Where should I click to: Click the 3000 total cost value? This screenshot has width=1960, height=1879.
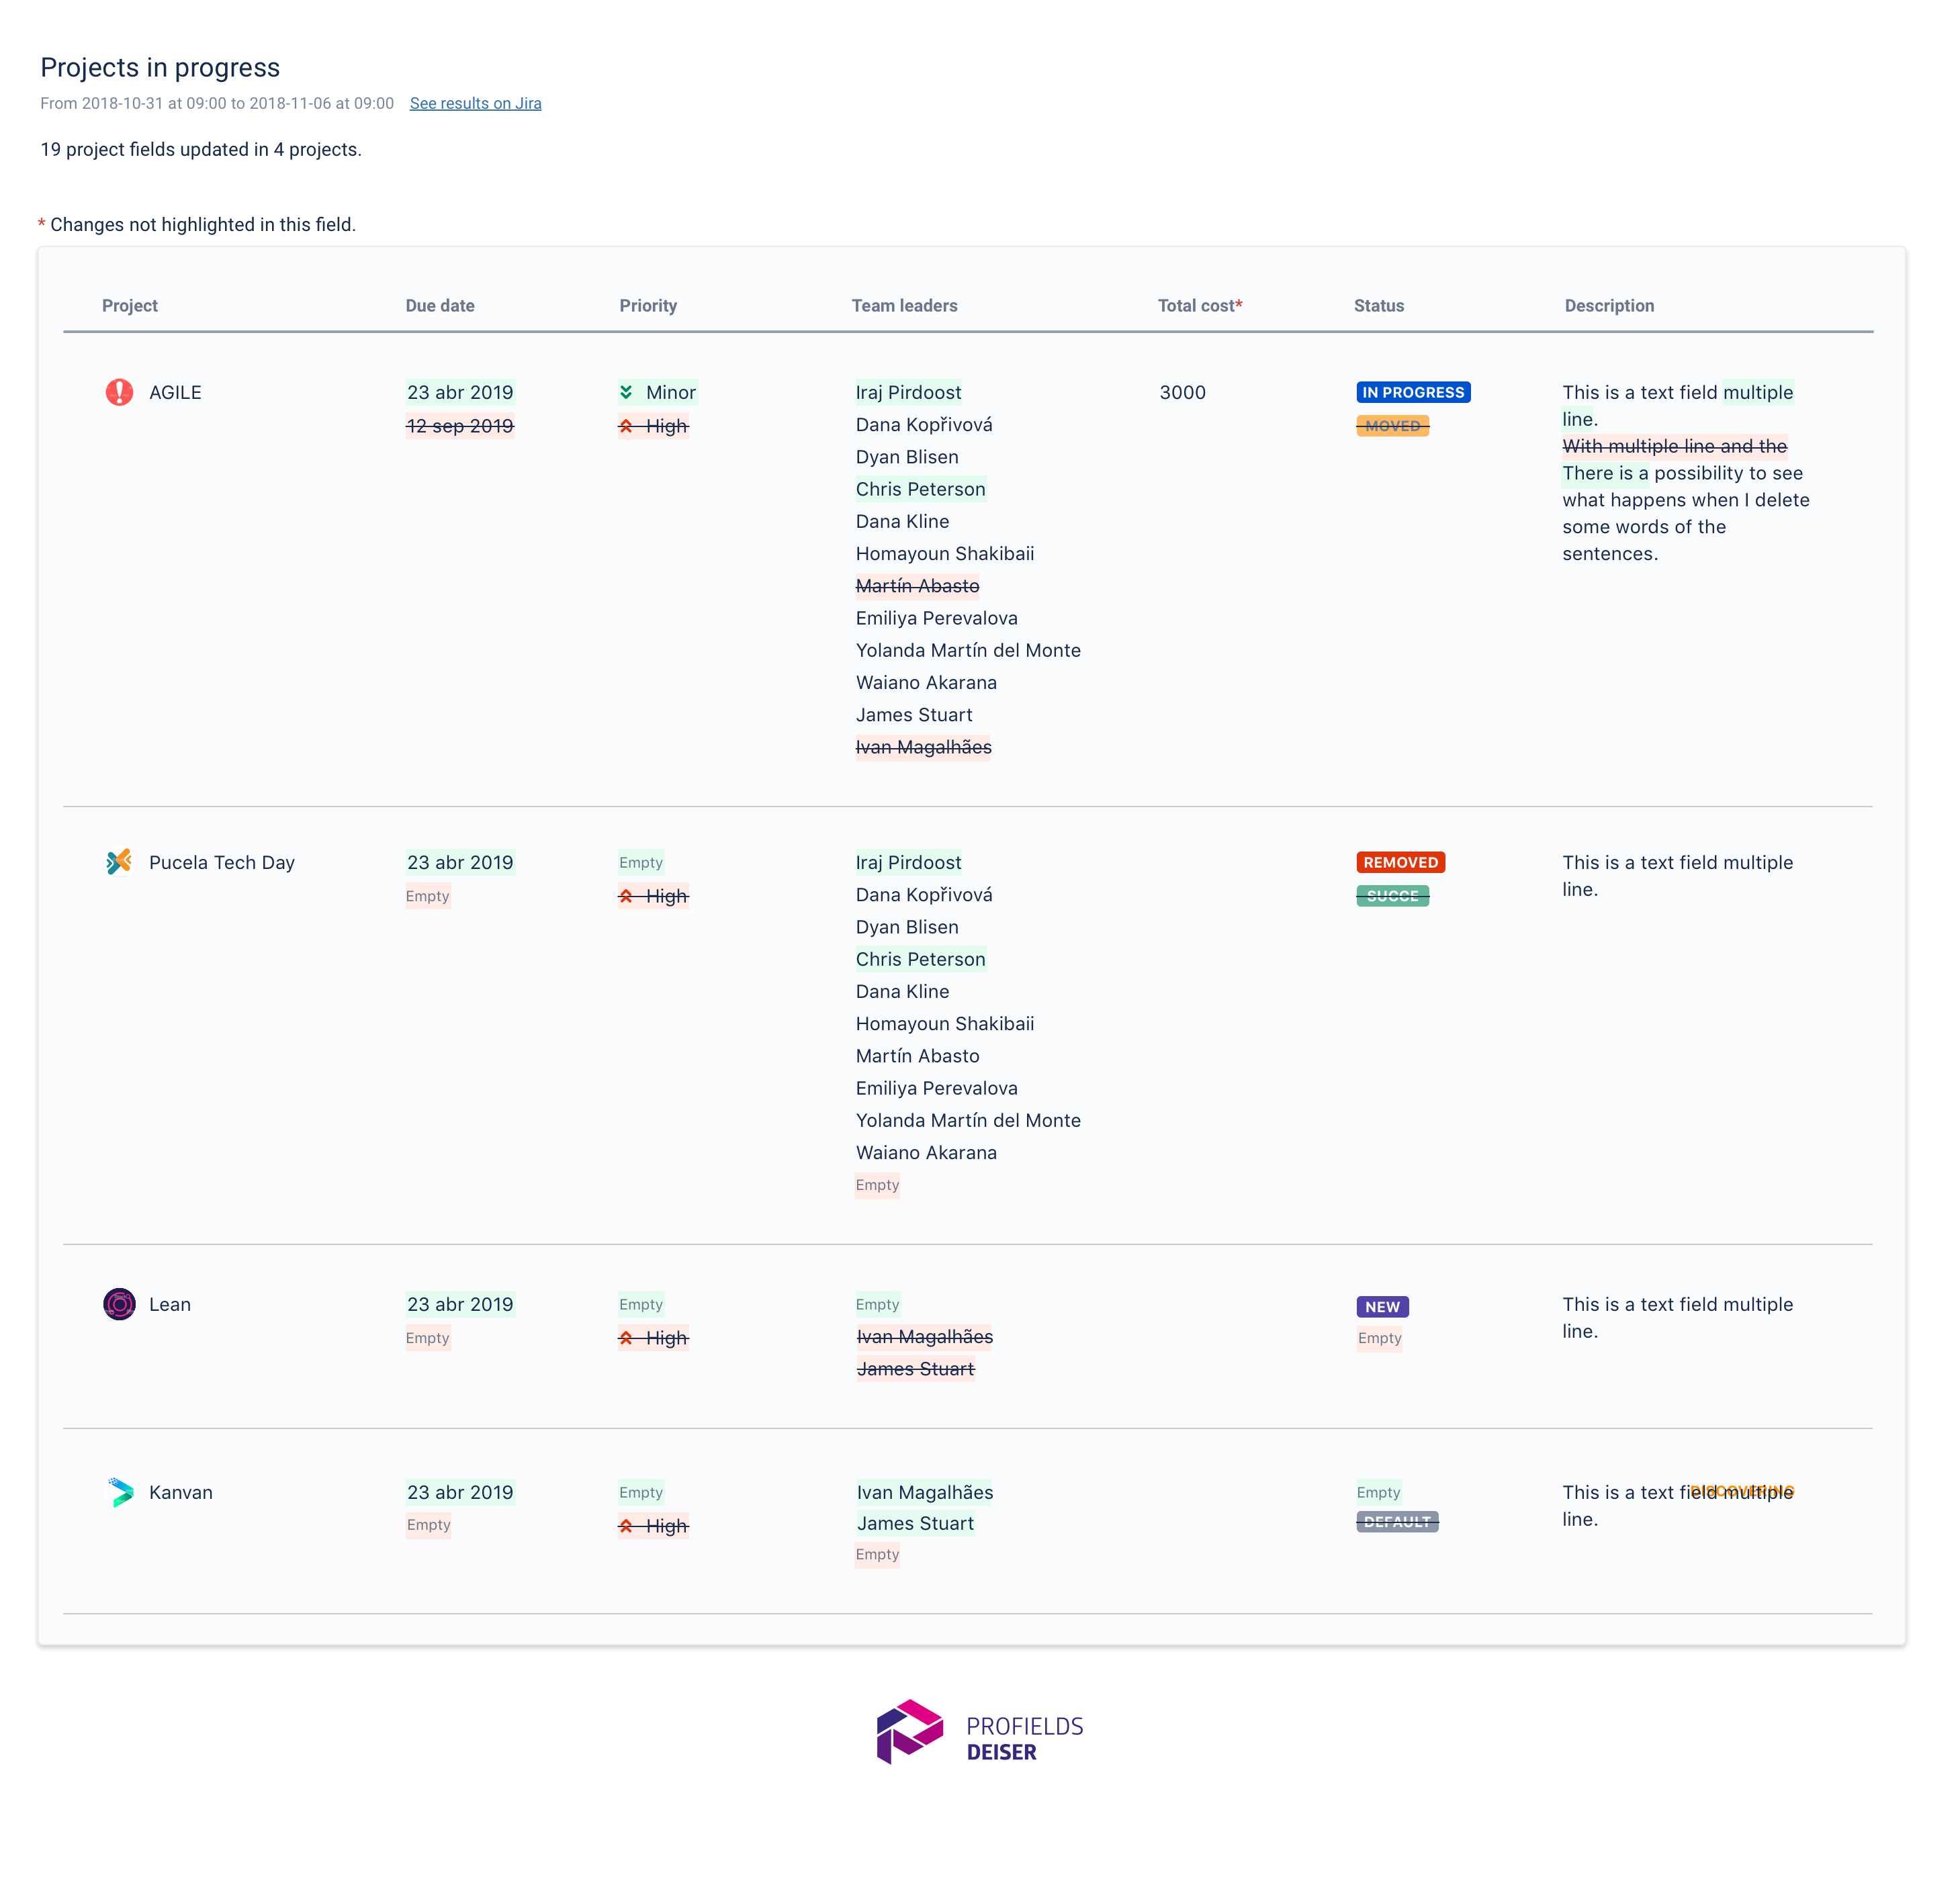(1182, 392)
